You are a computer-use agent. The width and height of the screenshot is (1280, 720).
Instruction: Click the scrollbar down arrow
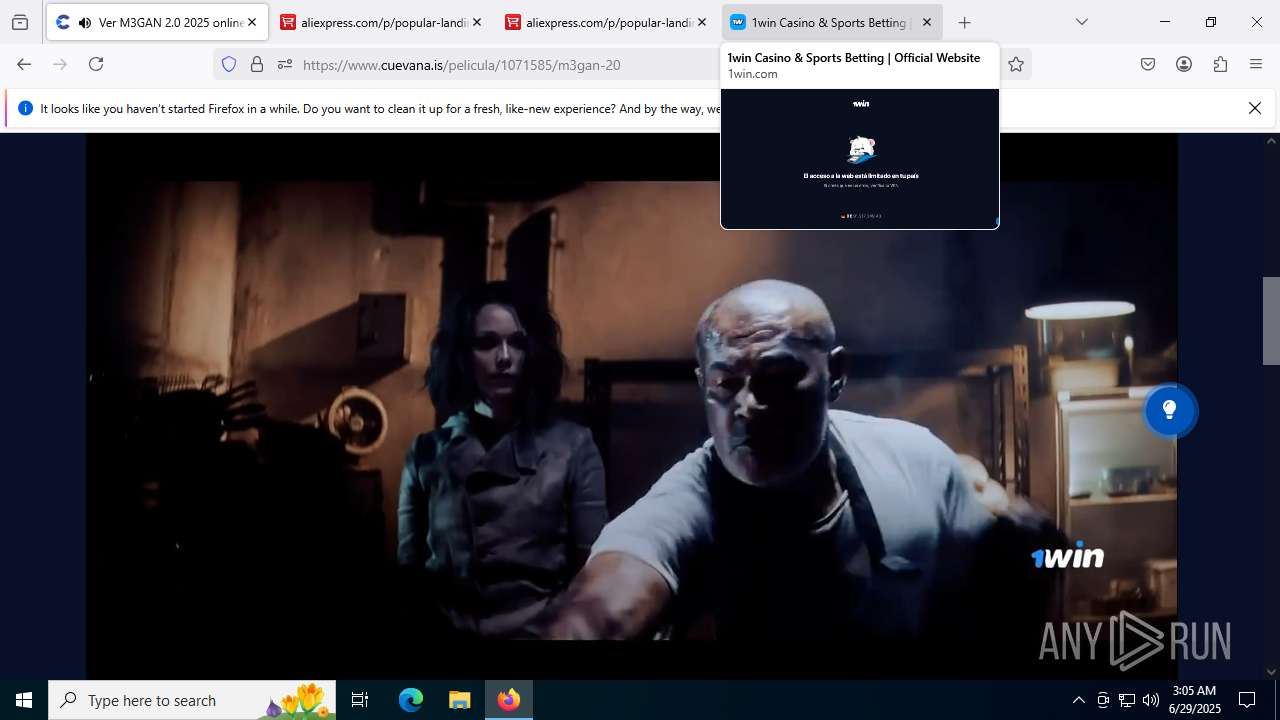[1272, 671]
